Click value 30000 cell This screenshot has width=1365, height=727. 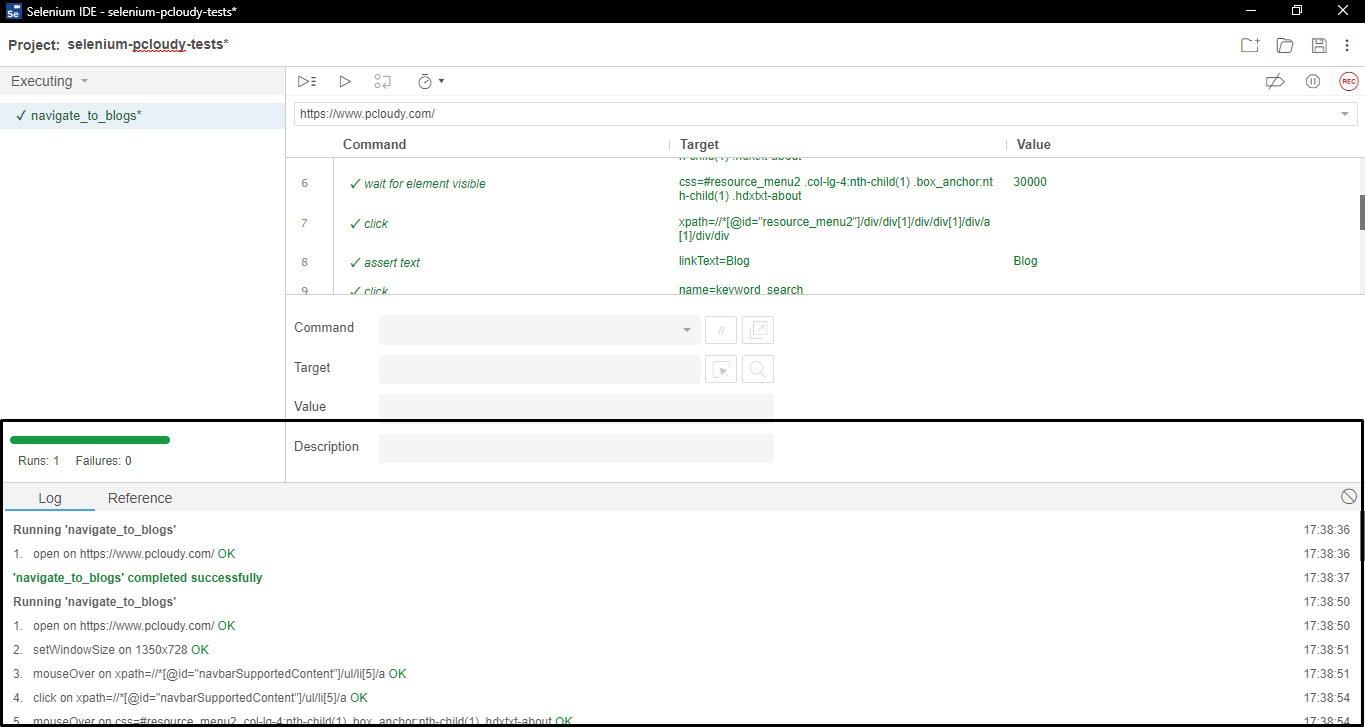[1030, 182]
